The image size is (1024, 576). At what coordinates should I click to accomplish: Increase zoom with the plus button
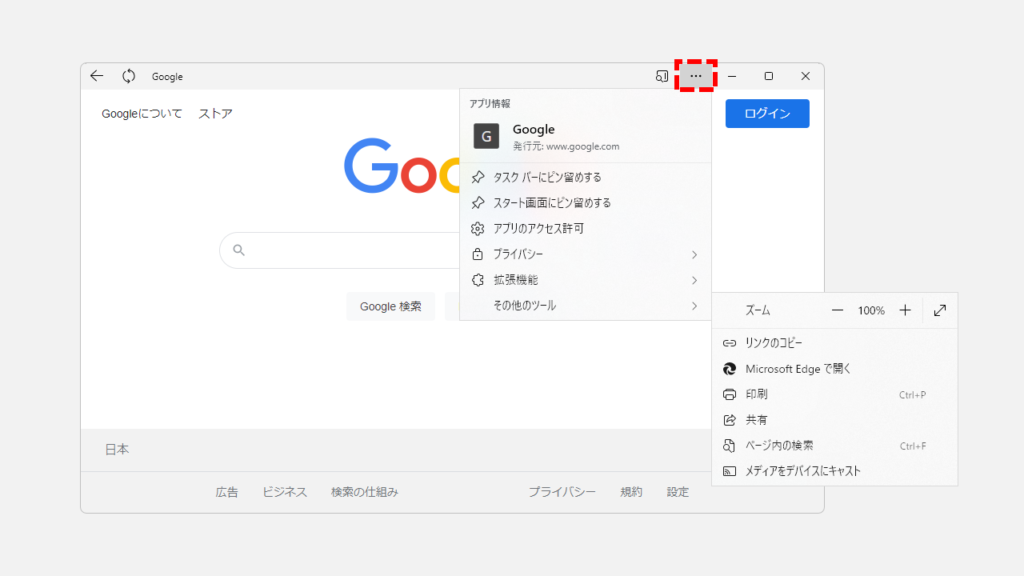tap(905, 311)
